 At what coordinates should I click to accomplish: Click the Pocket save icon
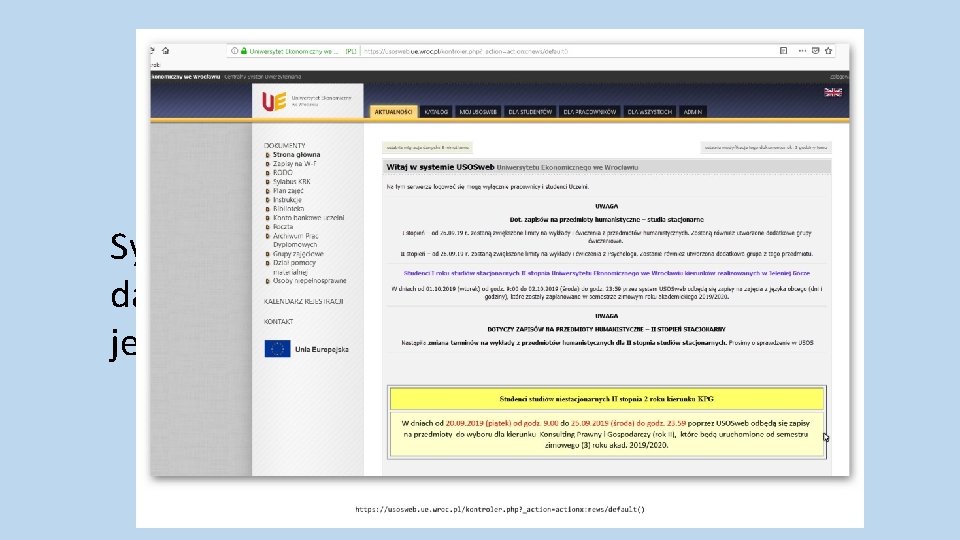point(816,51)
